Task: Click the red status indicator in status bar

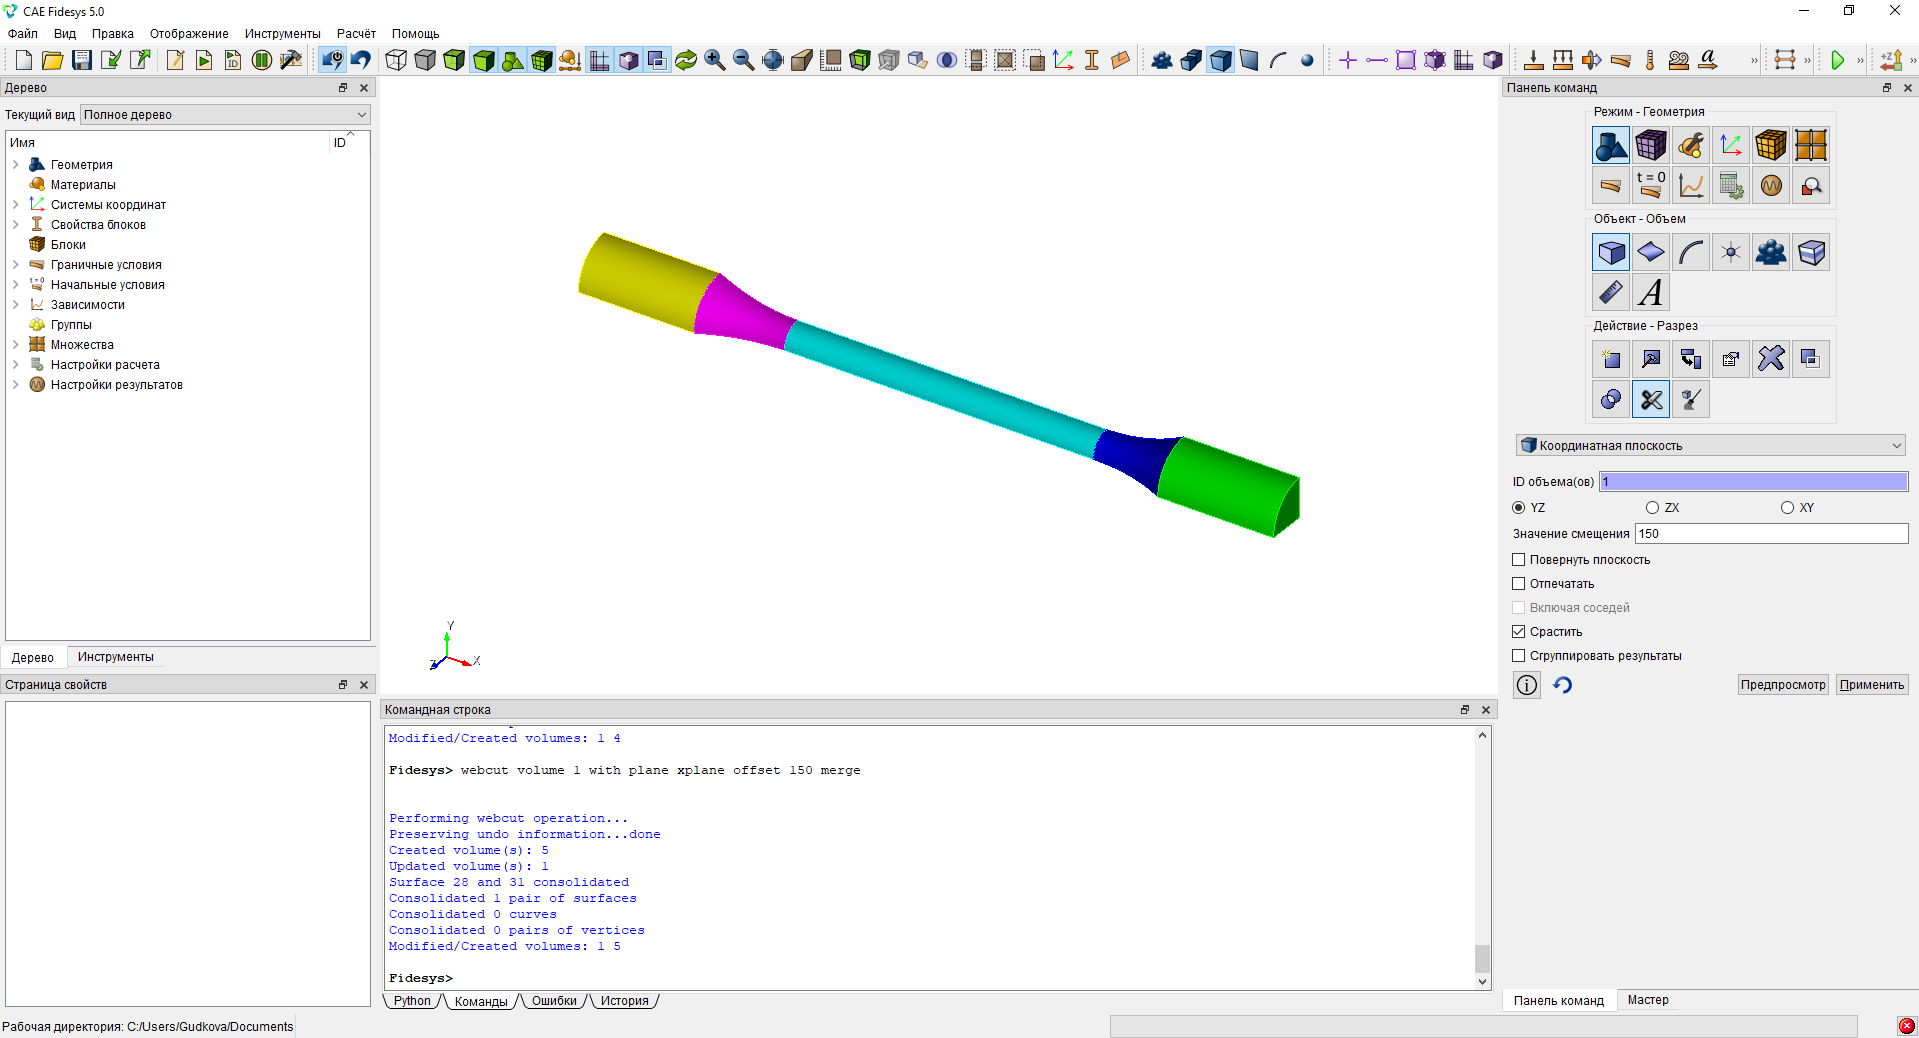Action: coord(1906,1026)
